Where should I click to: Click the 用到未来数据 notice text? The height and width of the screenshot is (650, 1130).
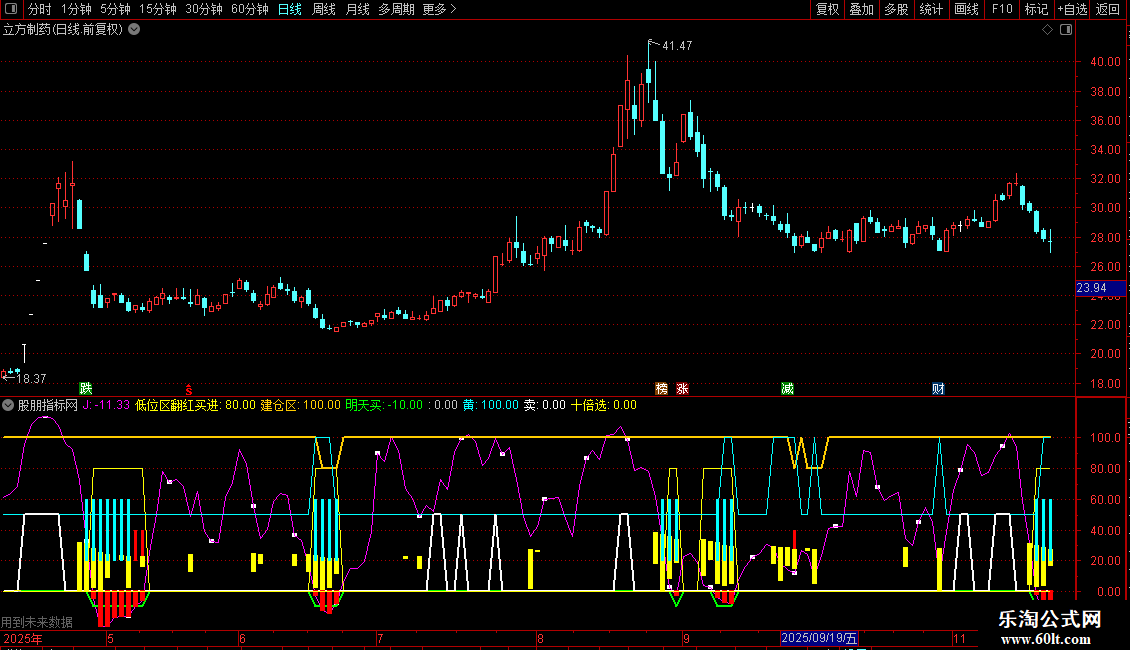(x=37, y=622)
